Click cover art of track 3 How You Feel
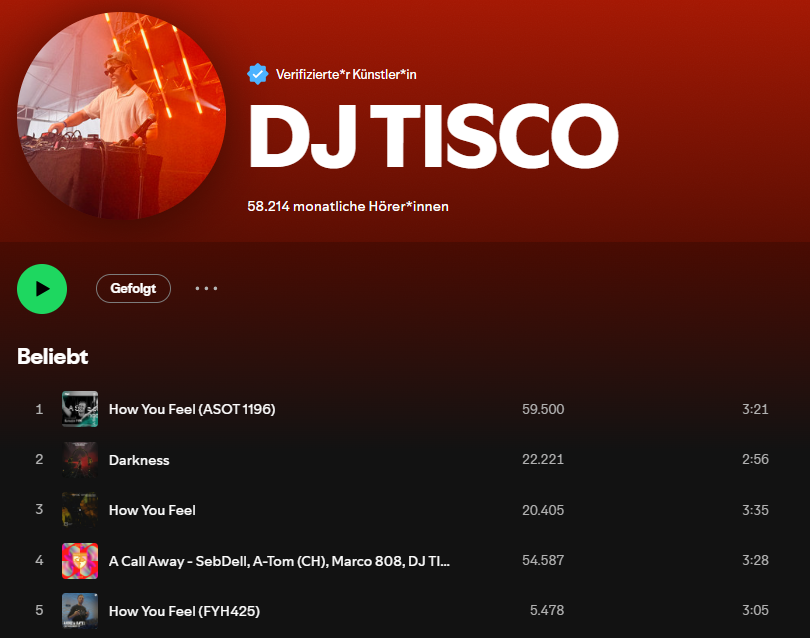 point(80,510)
